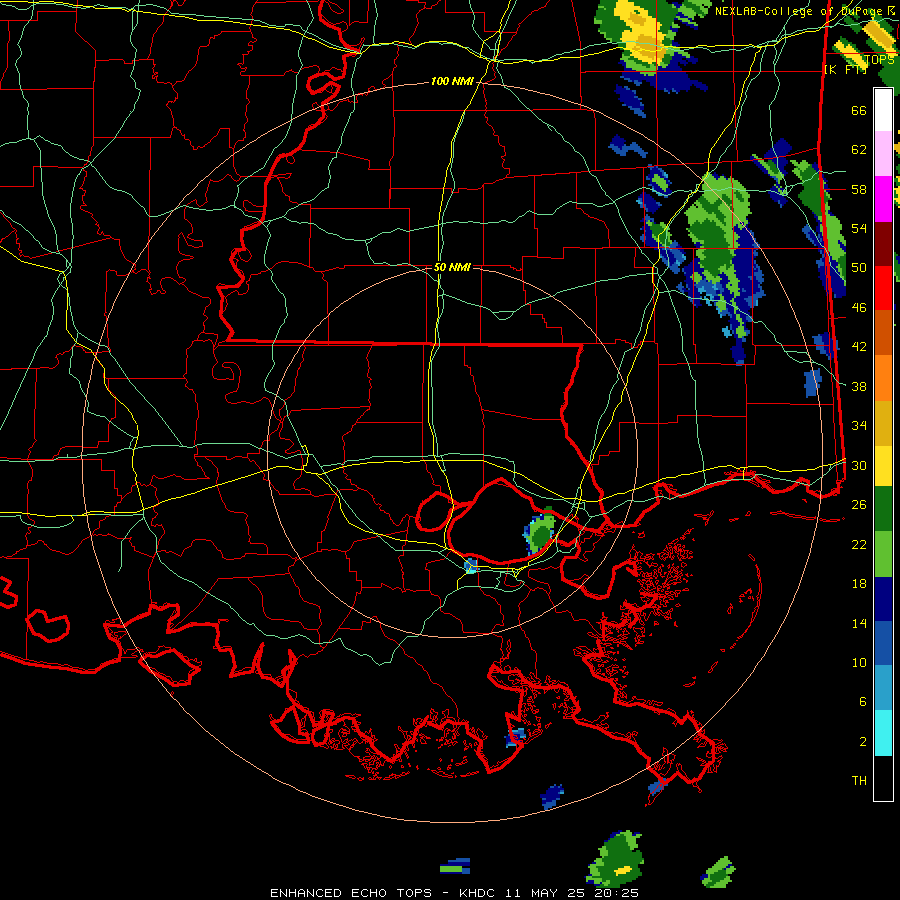Click the cyan legend segment beside the 2 label
Image resolution: width=900 pixels, height=900 pixels.
[x=883, y=733]
